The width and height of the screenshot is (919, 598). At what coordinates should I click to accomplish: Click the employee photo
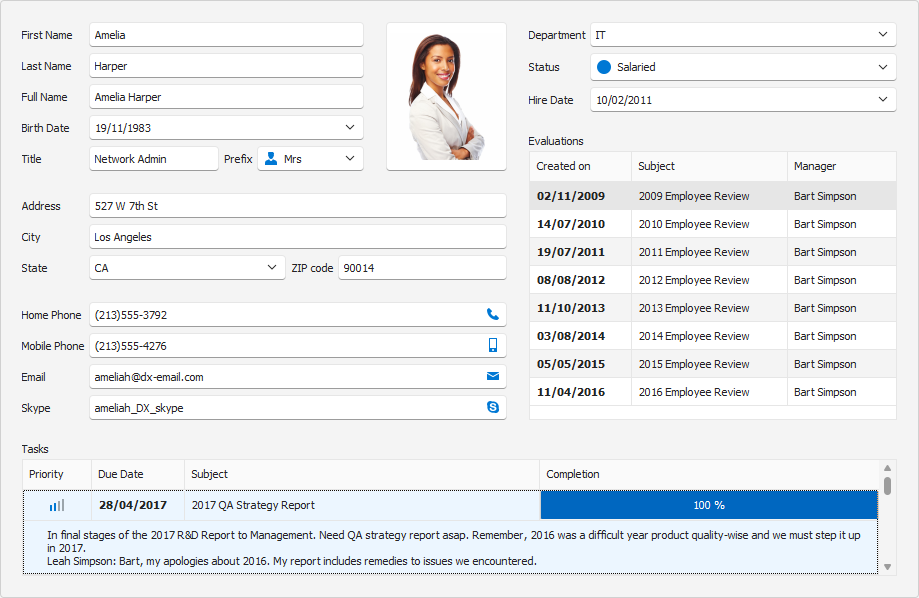(x=446, y=97)
